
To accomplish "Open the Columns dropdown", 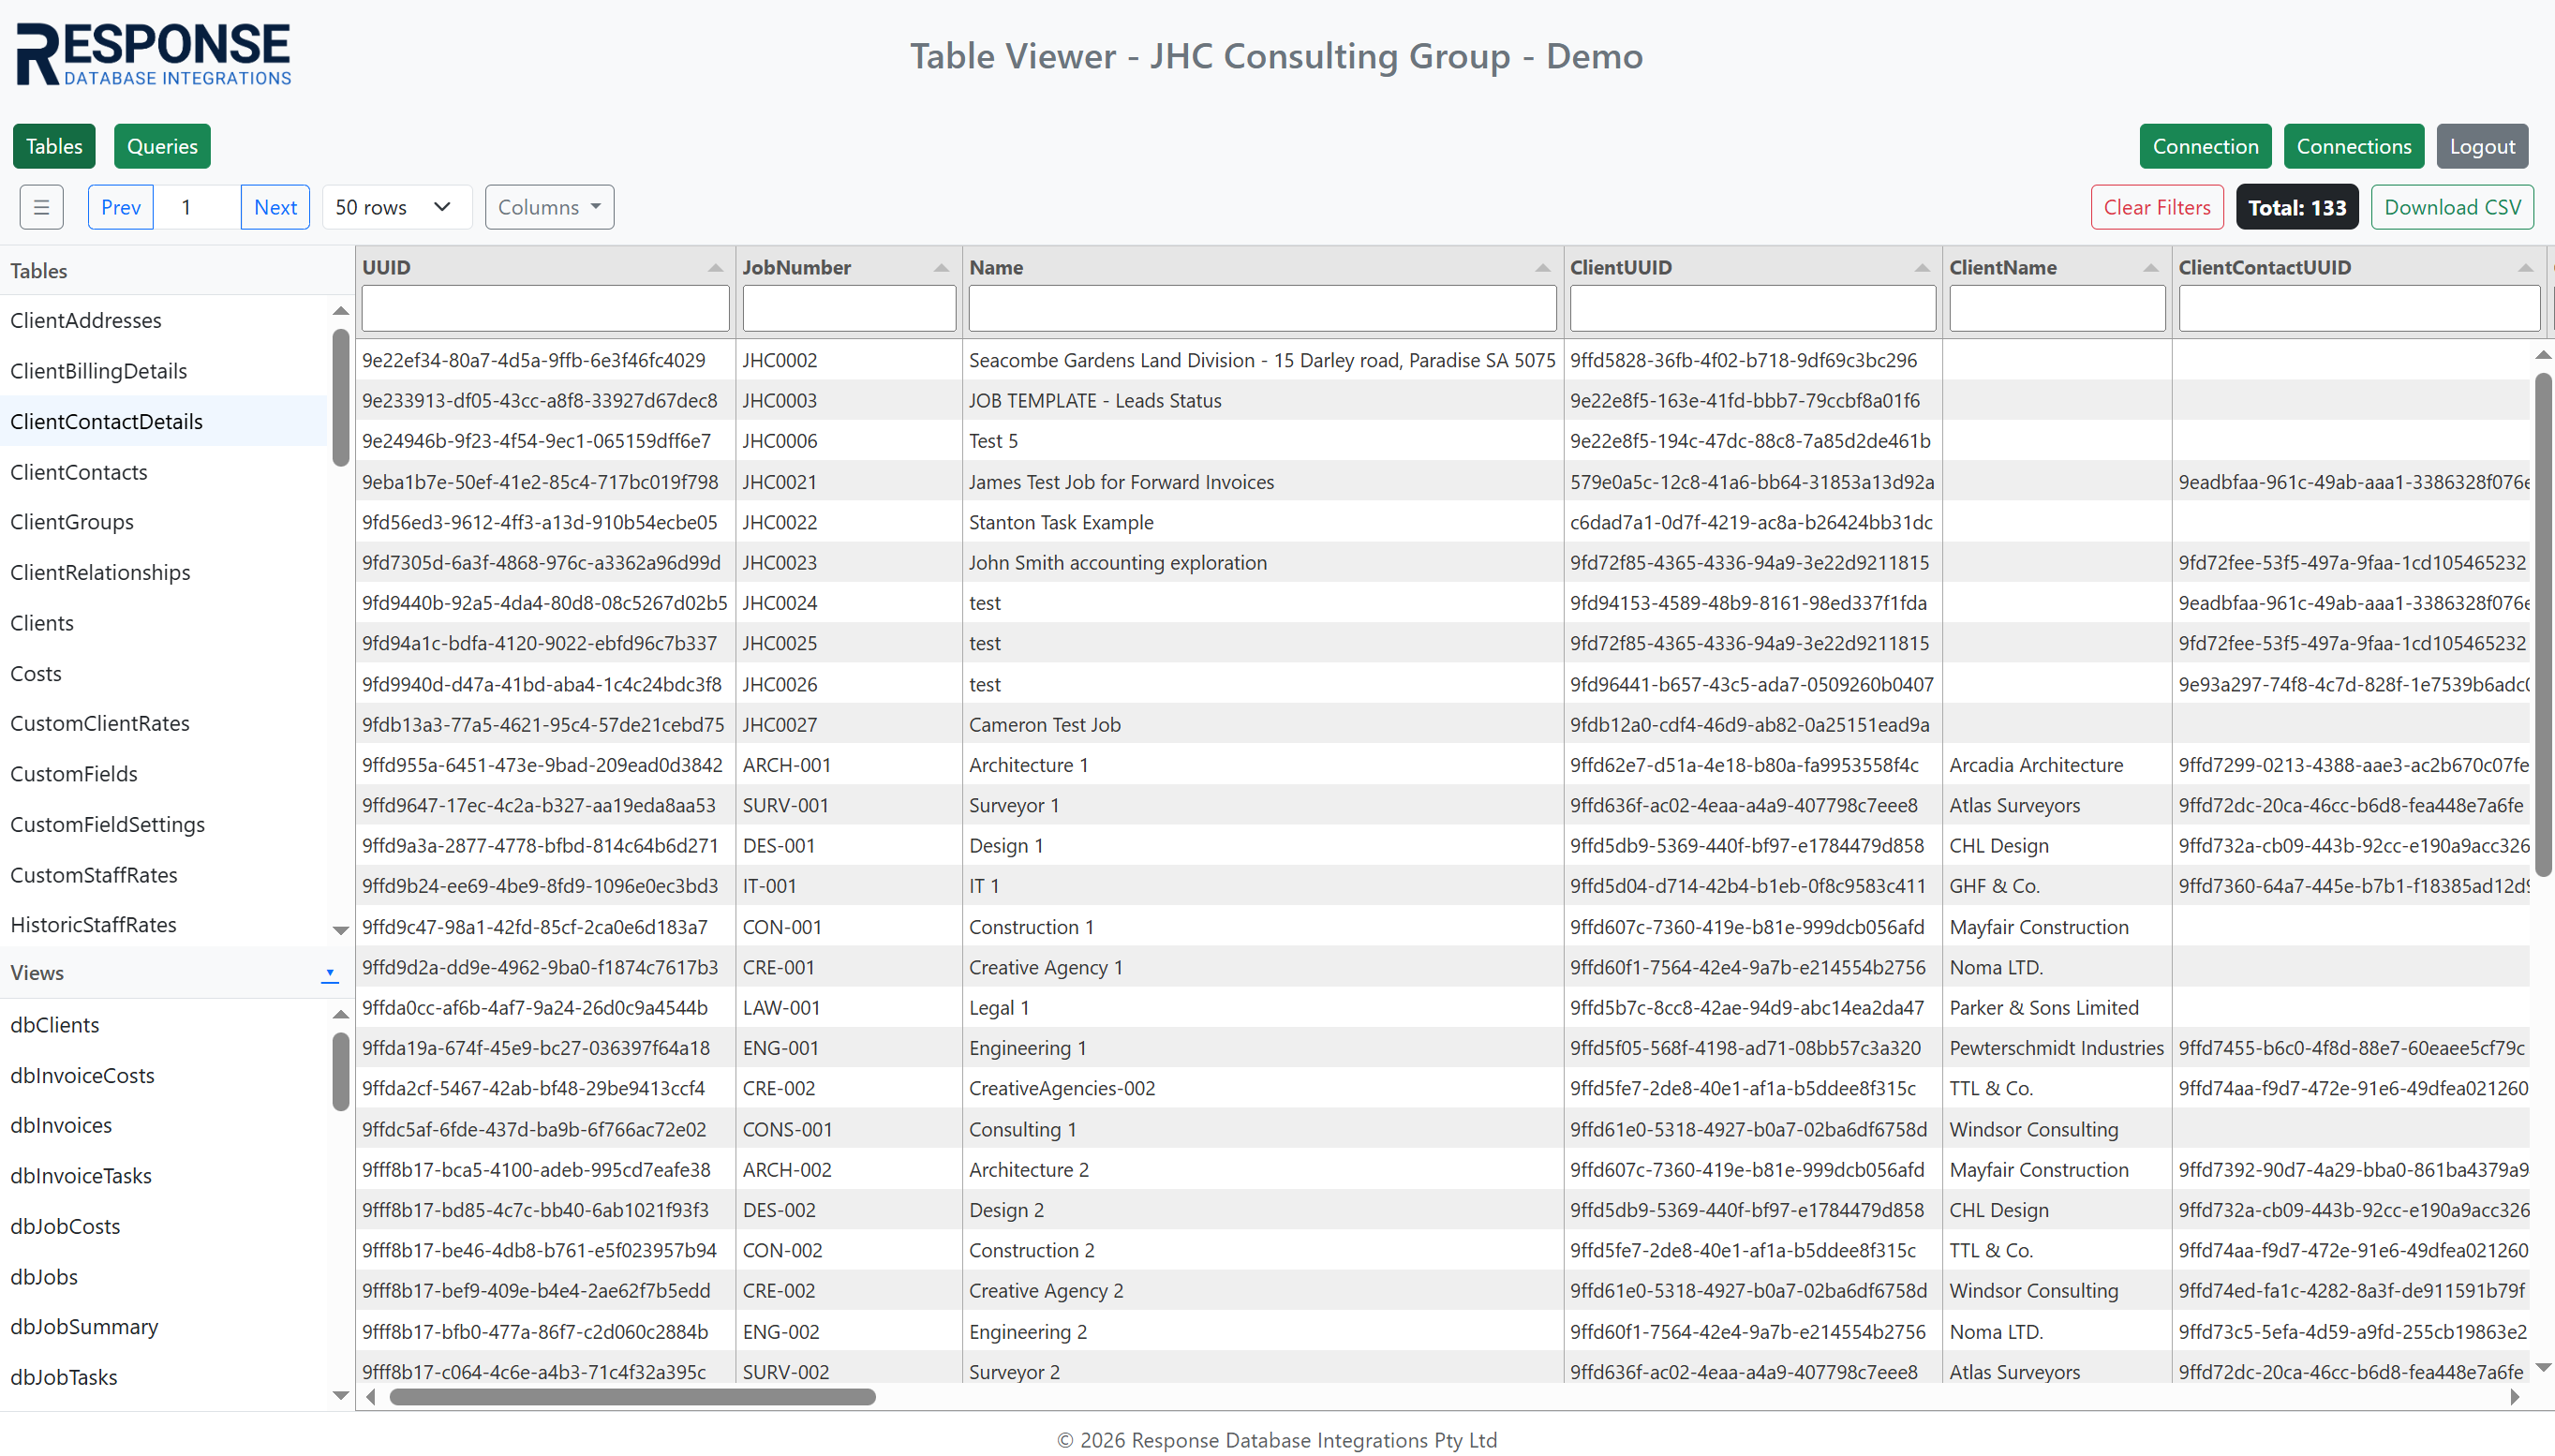I will [x=548, y=207].
